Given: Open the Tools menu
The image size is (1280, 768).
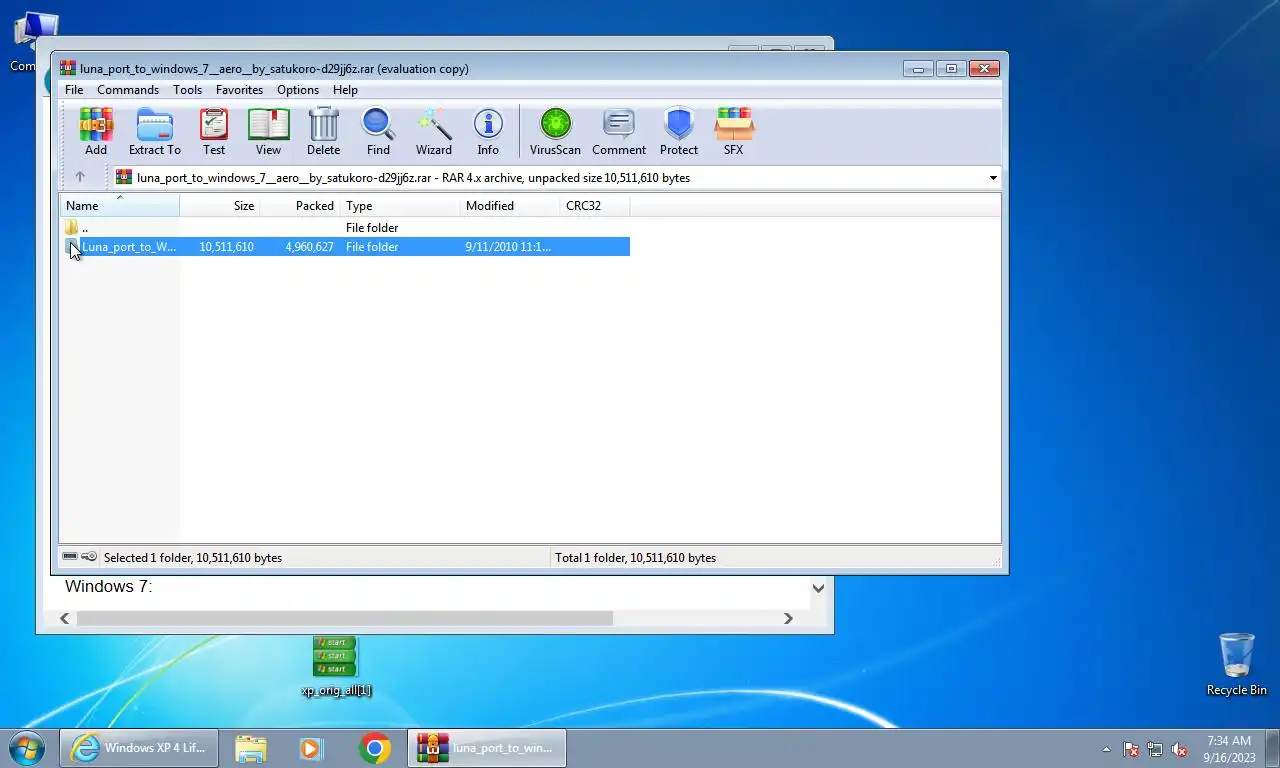Looking at the screenshot, I should pos(187,90).
